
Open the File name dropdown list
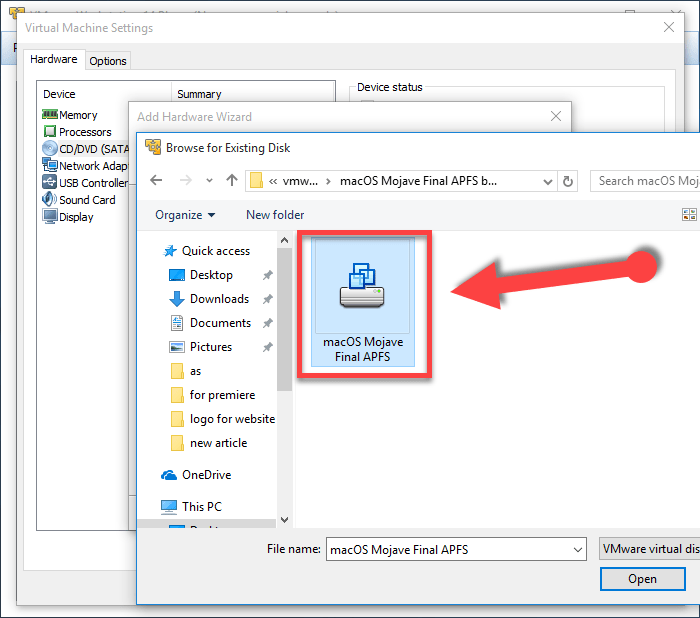[577, 549]
